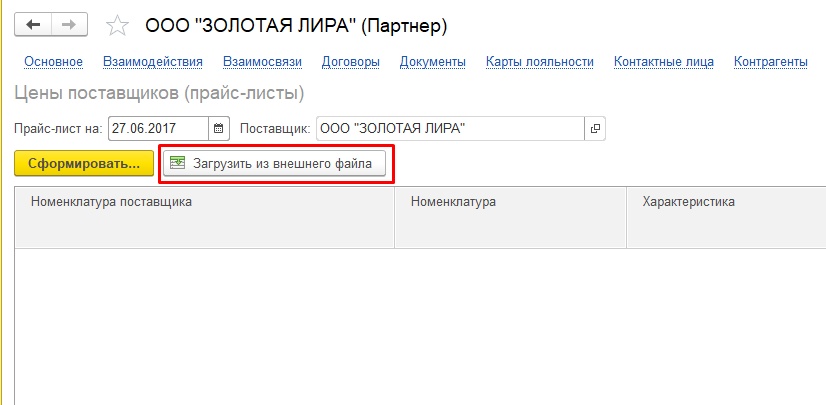Open the supplier card via Поставщик field icon
Viewport: 826px width, 405px height.
pyautogui.click(x=595, y=128)
